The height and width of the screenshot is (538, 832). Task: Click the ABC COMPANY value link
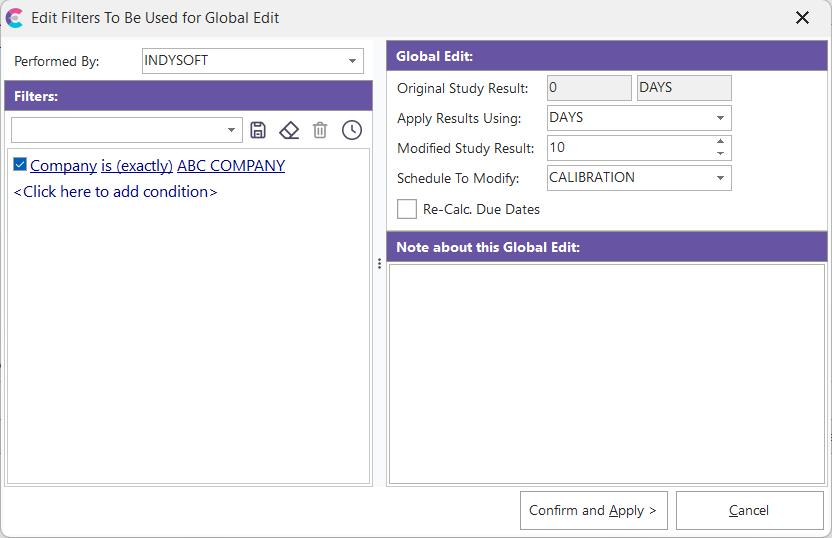tap(231, 166)
